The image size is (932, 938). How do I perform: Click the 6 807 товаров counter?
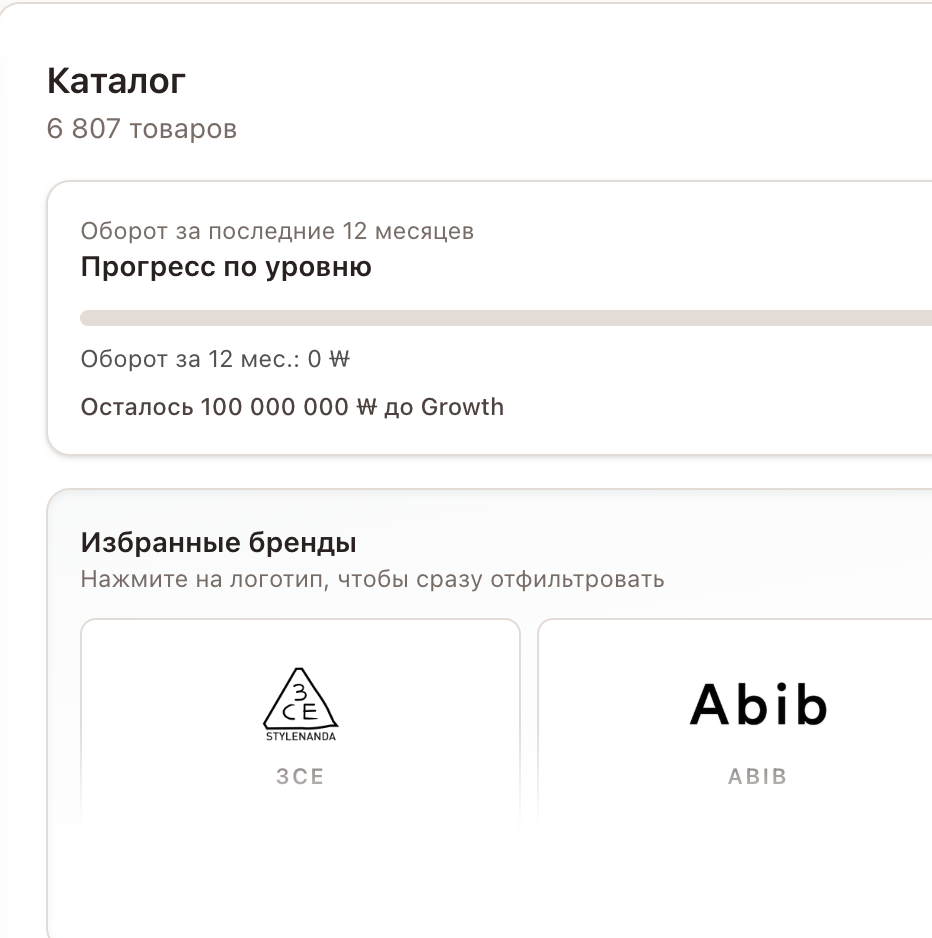coord(141,128)
